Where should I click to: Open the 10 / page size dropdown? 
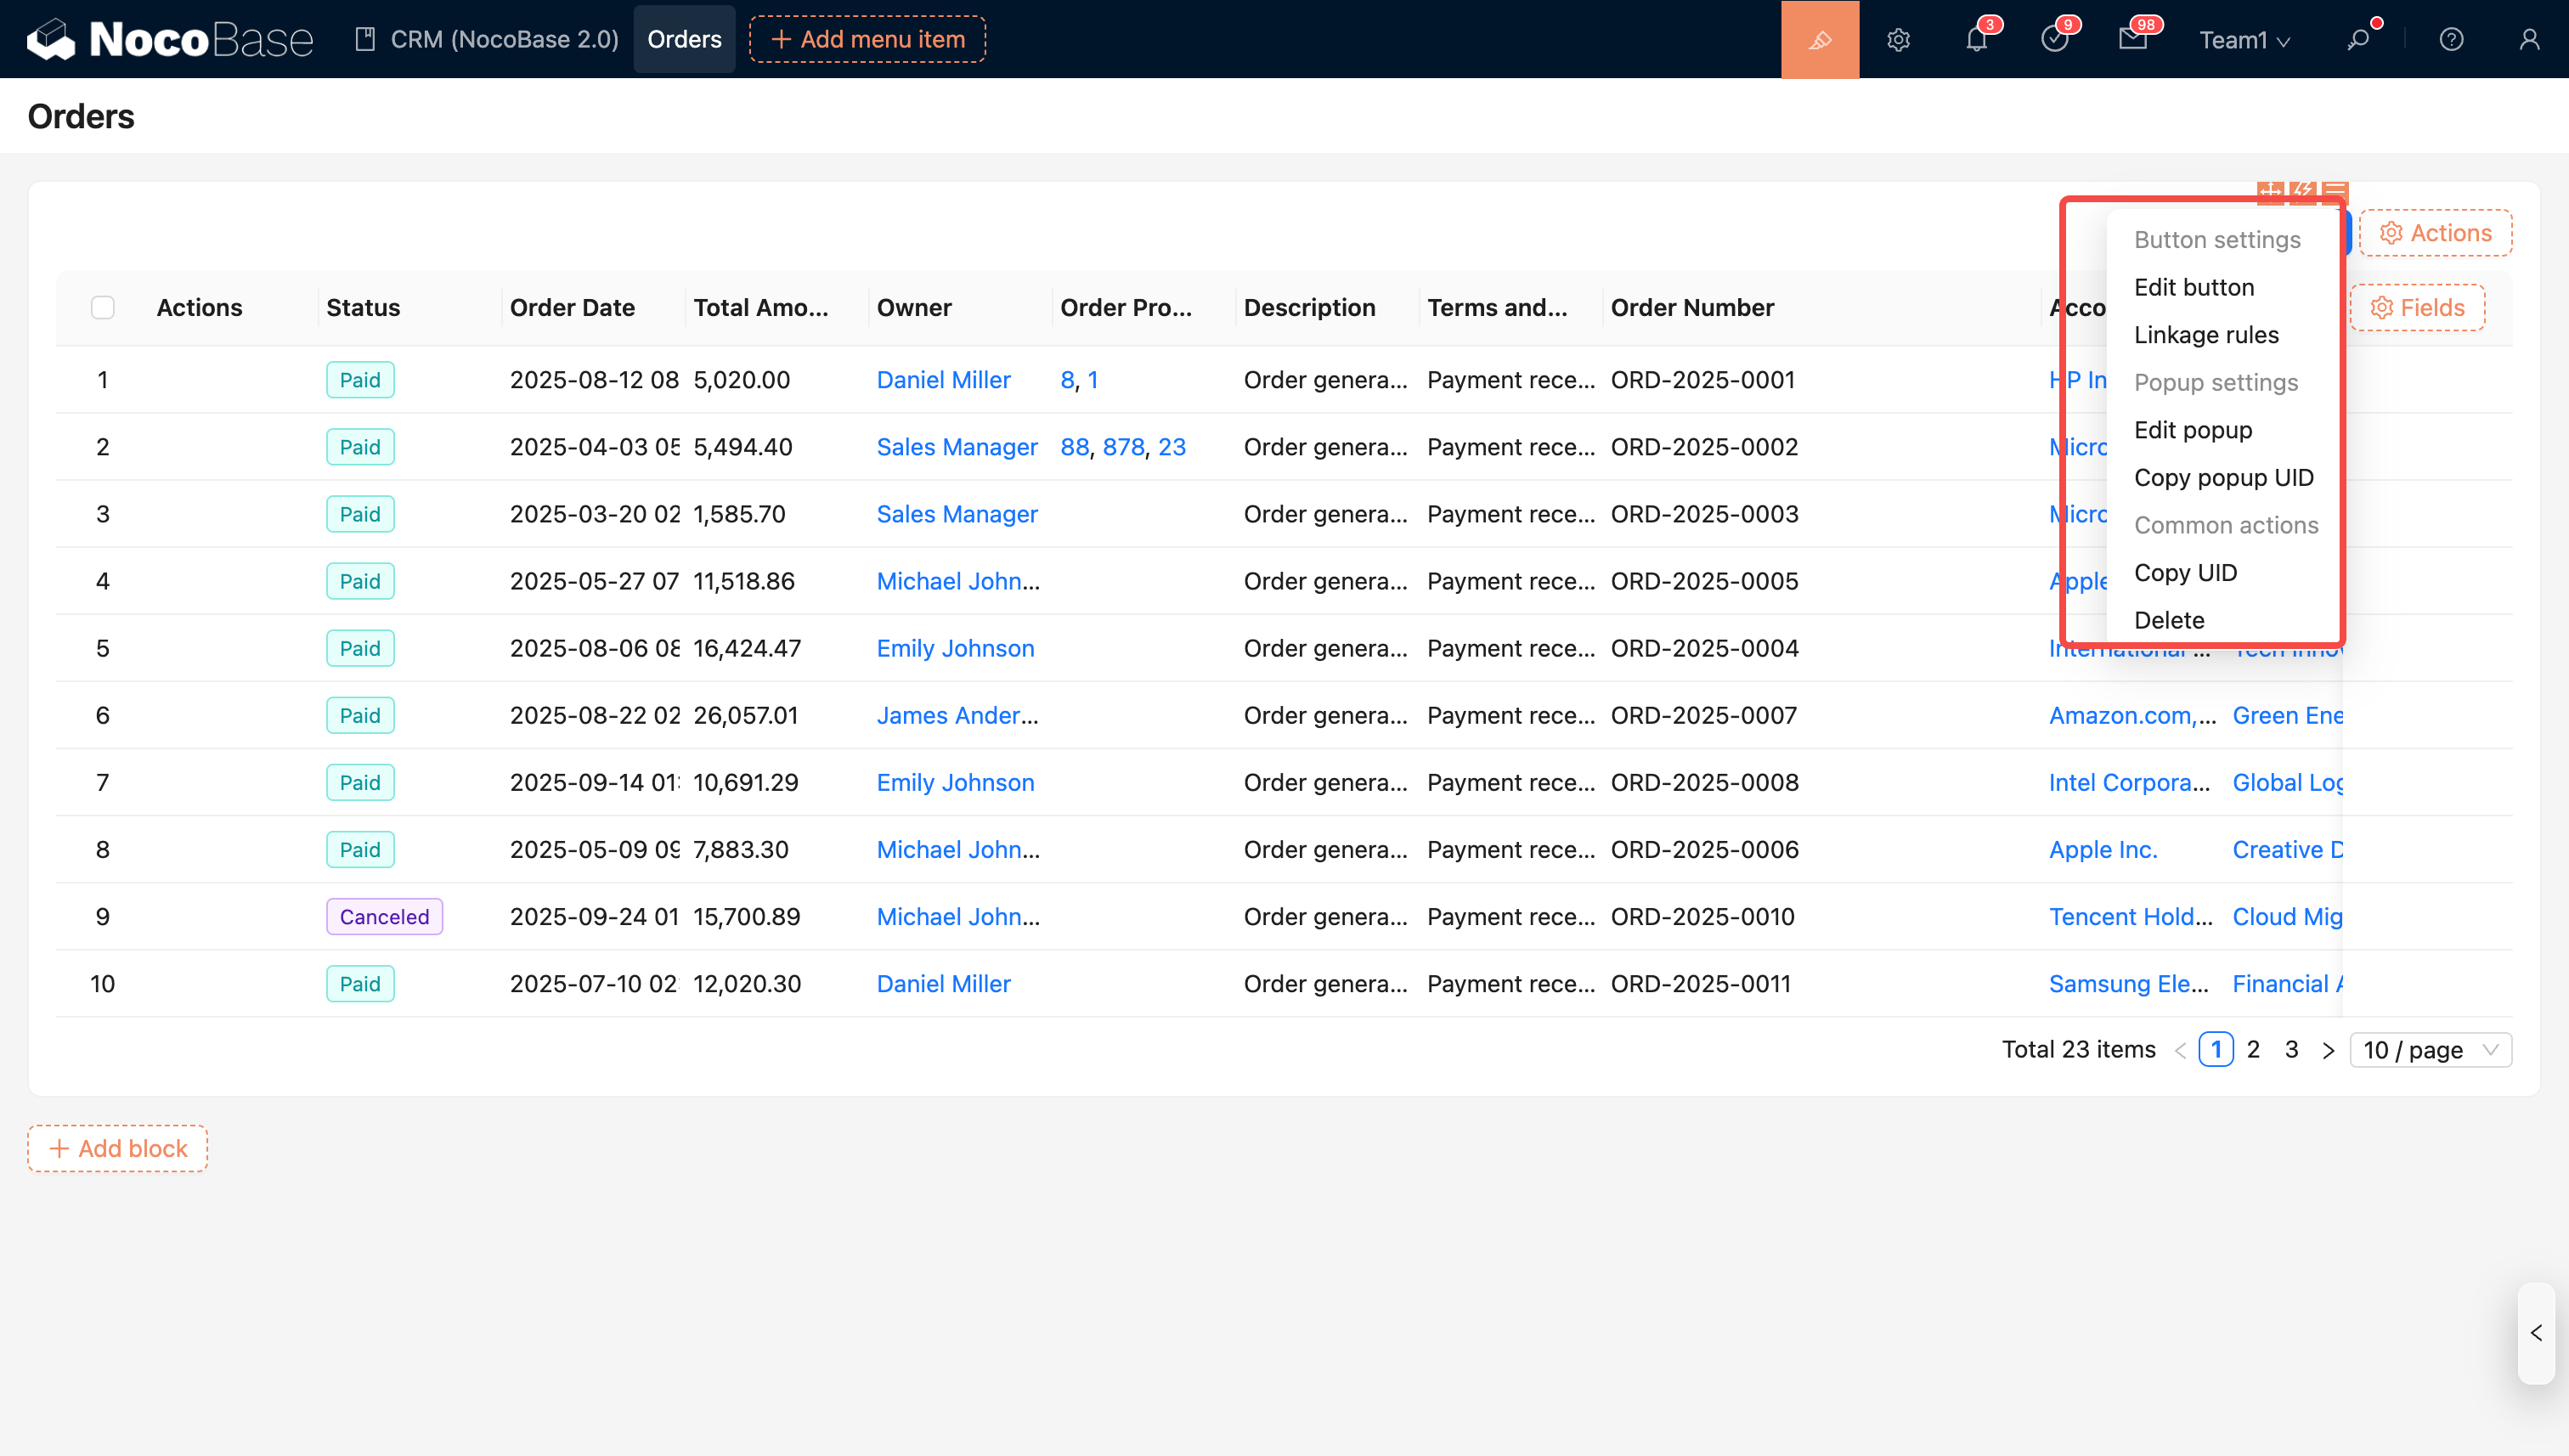point(2430,1050)
